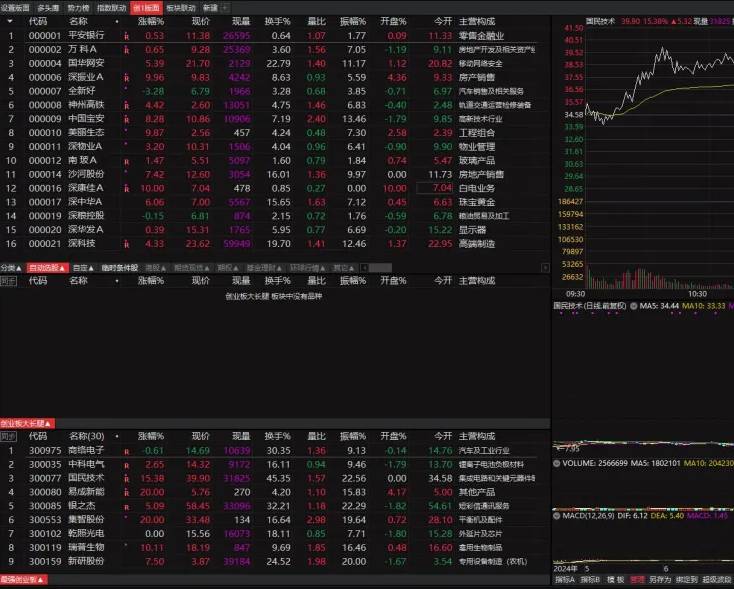Toggle the 同步 button in middle panel

pos(8,281)
